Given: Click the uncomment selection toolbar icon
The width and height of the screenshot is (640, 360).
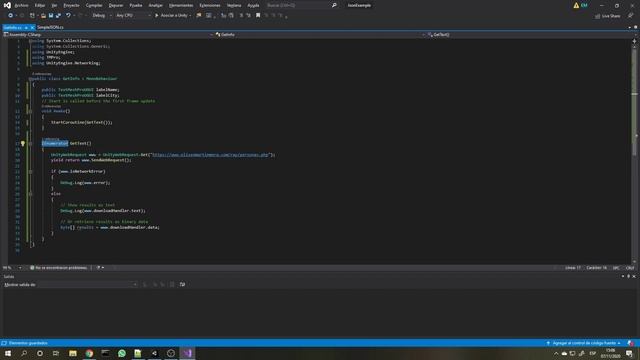Looking at the screenshot, I should click(248, 16).
